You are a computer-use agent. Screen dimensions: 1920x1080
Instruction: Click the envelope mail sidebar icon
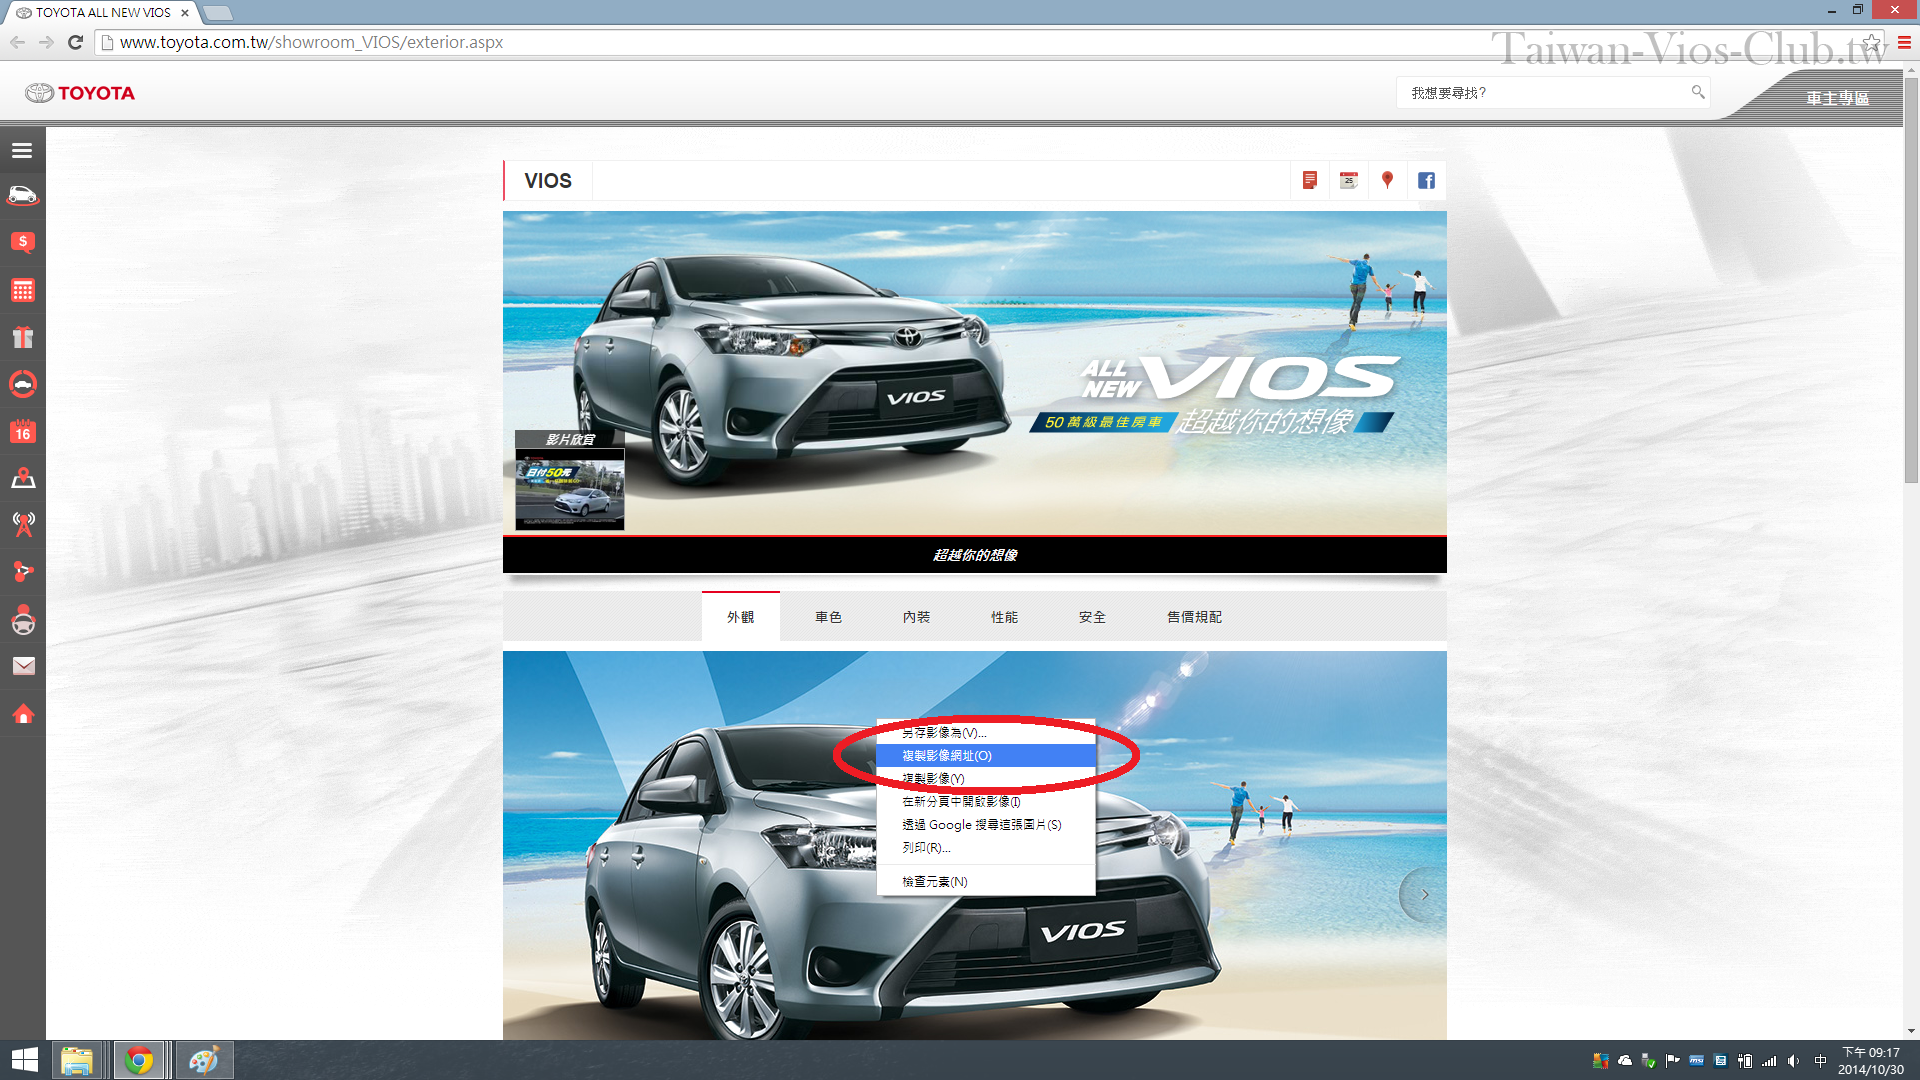point(22,666)
